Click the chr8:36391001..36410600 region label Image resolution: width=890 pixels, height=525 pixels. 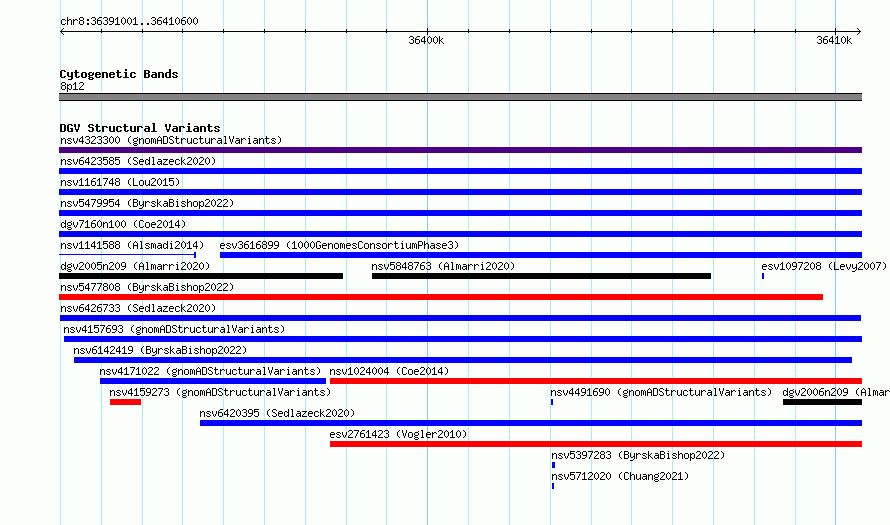129,21
